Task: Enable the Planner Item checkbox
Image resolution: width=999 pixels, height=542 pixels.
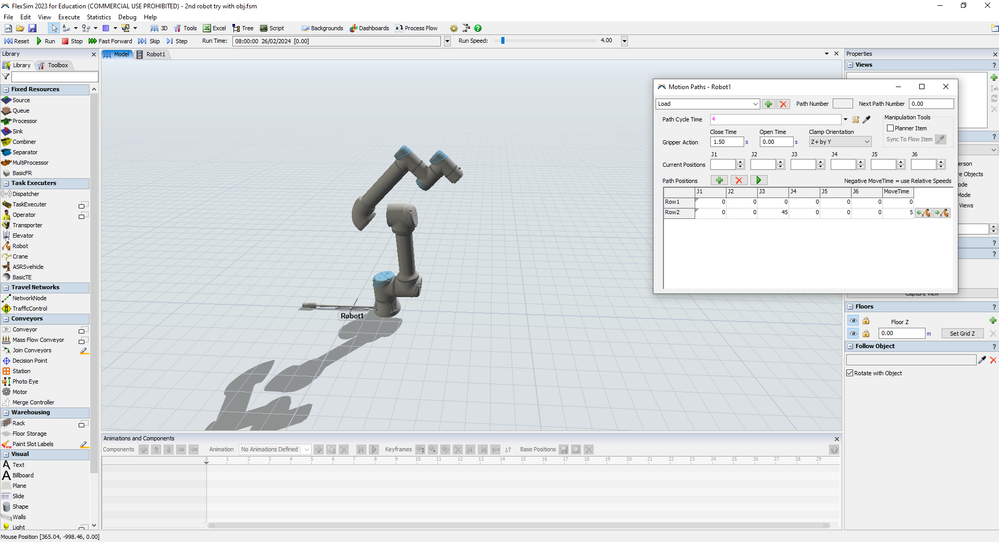Action: point(890,128)
